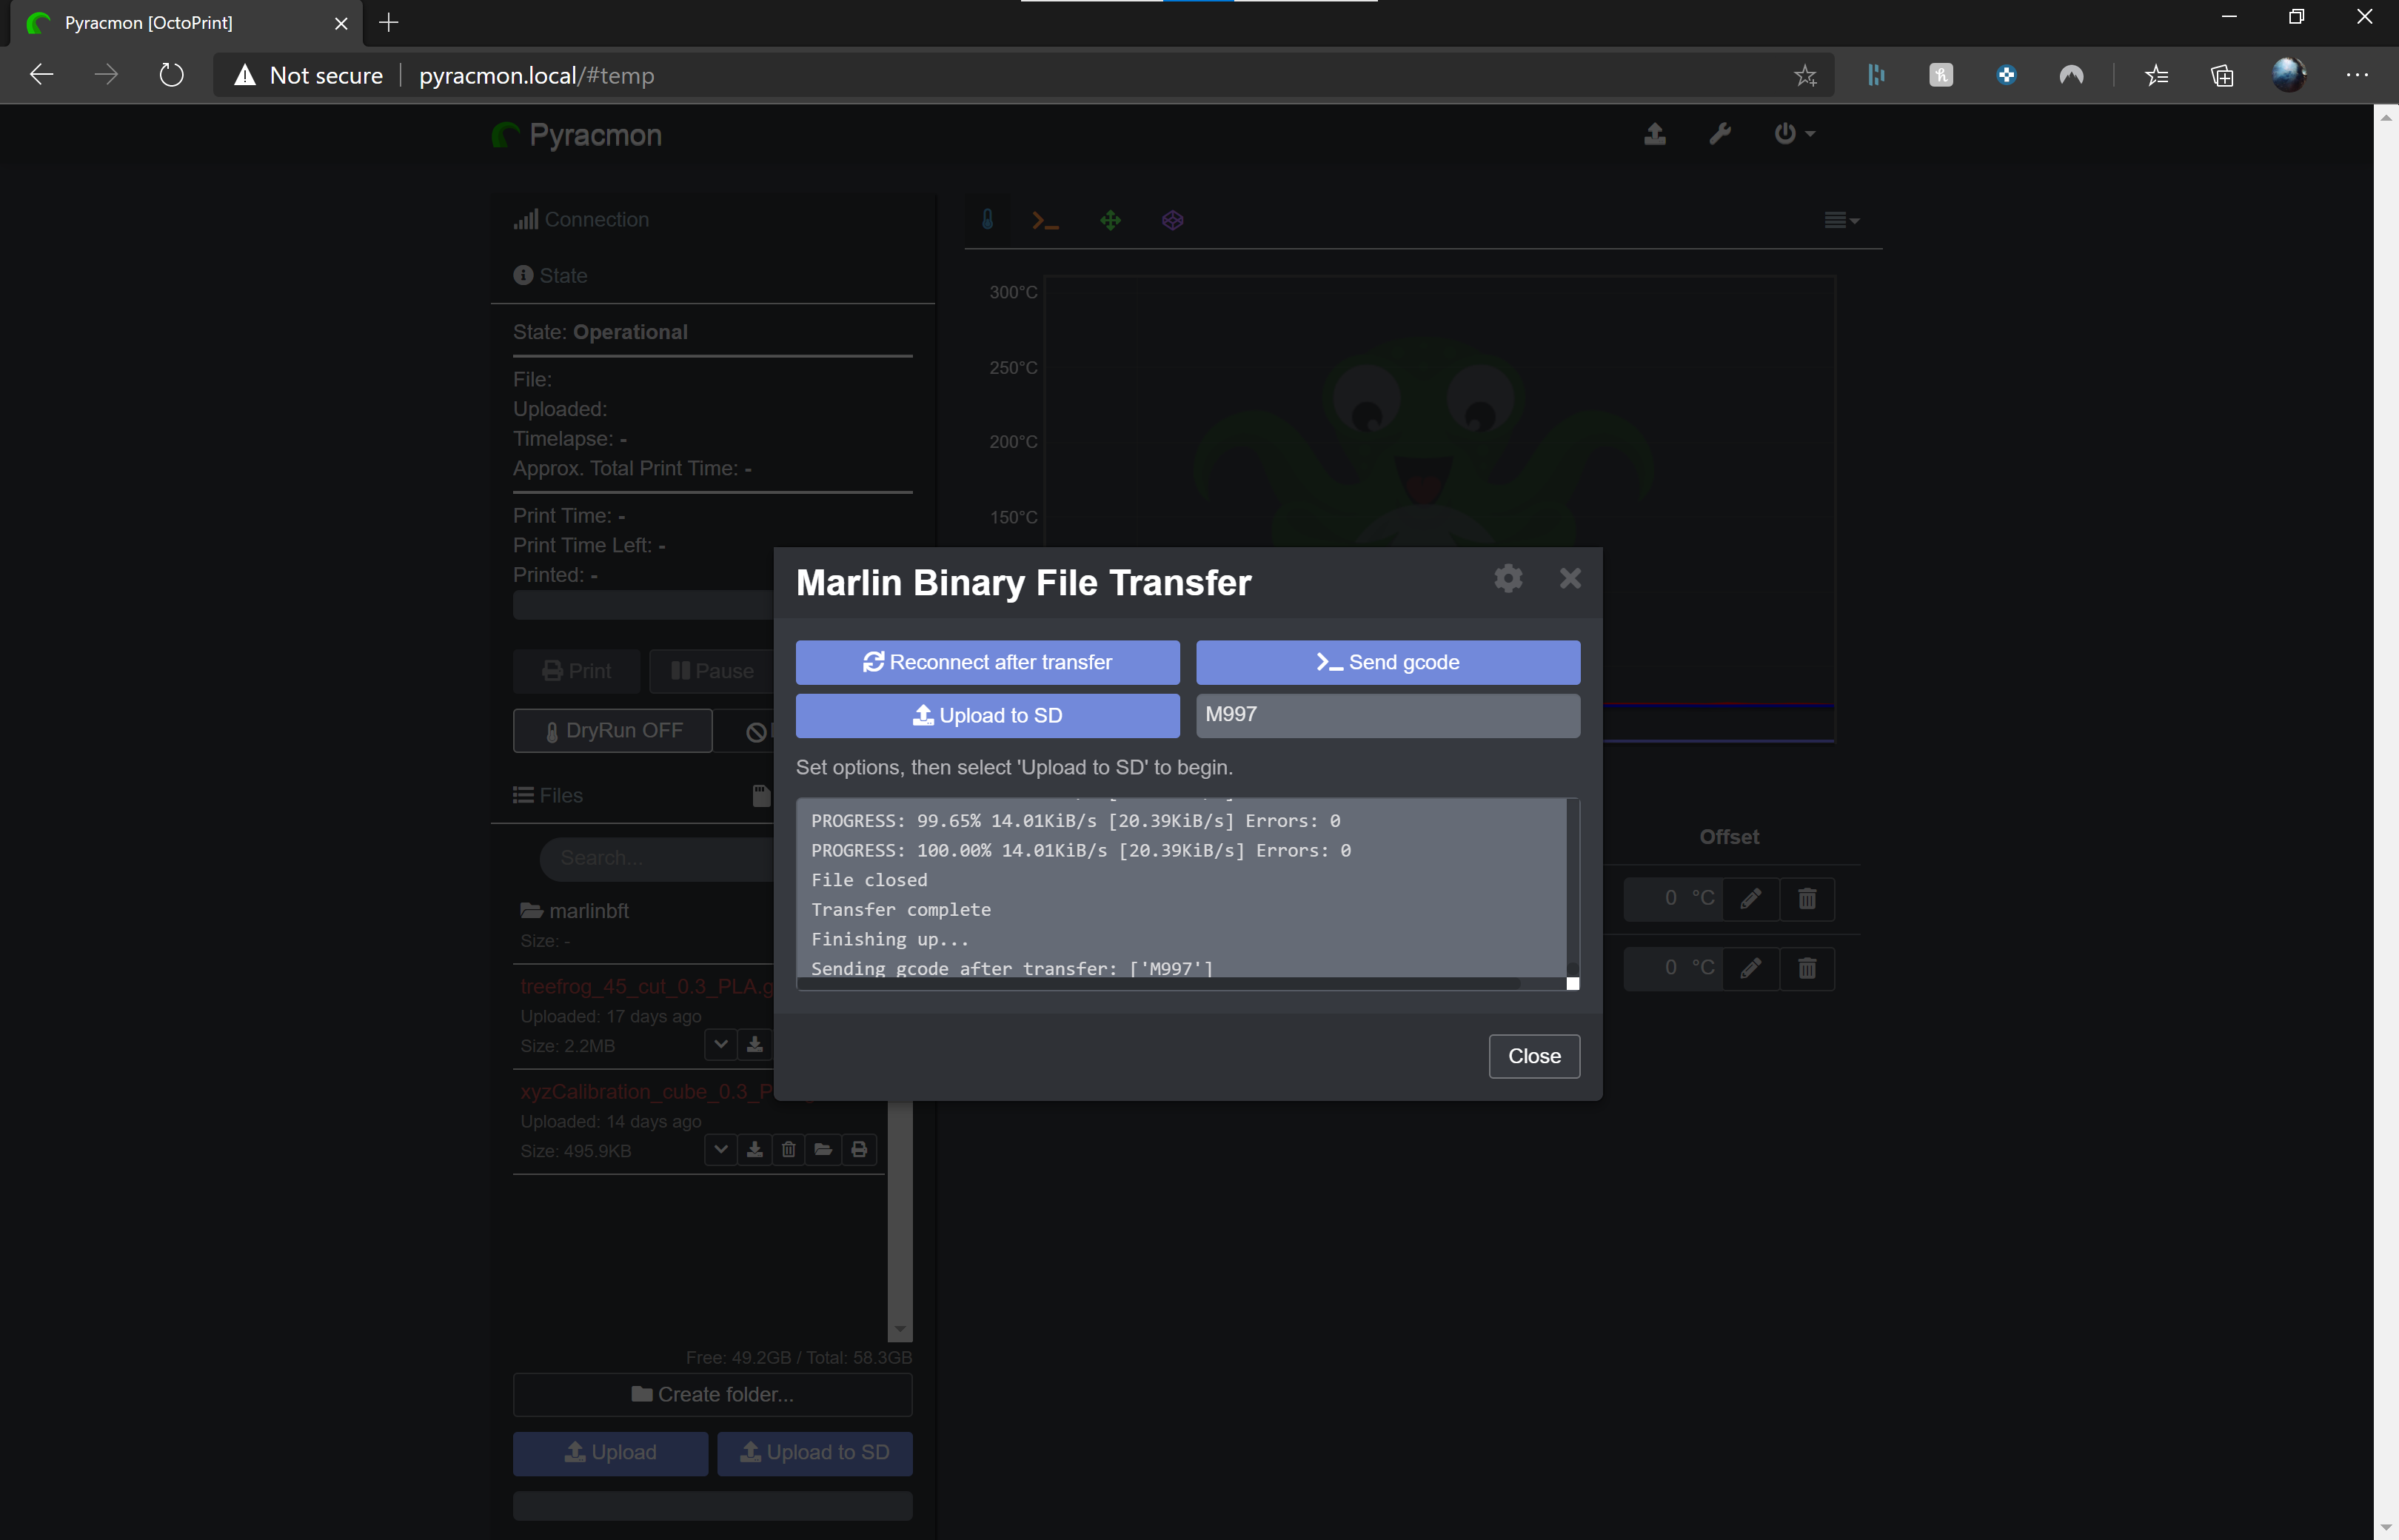This screenshot has height=1540, width=2399.
Task: Click the plugin settings gear icon in dialog
Action: tap(1508, 577)
